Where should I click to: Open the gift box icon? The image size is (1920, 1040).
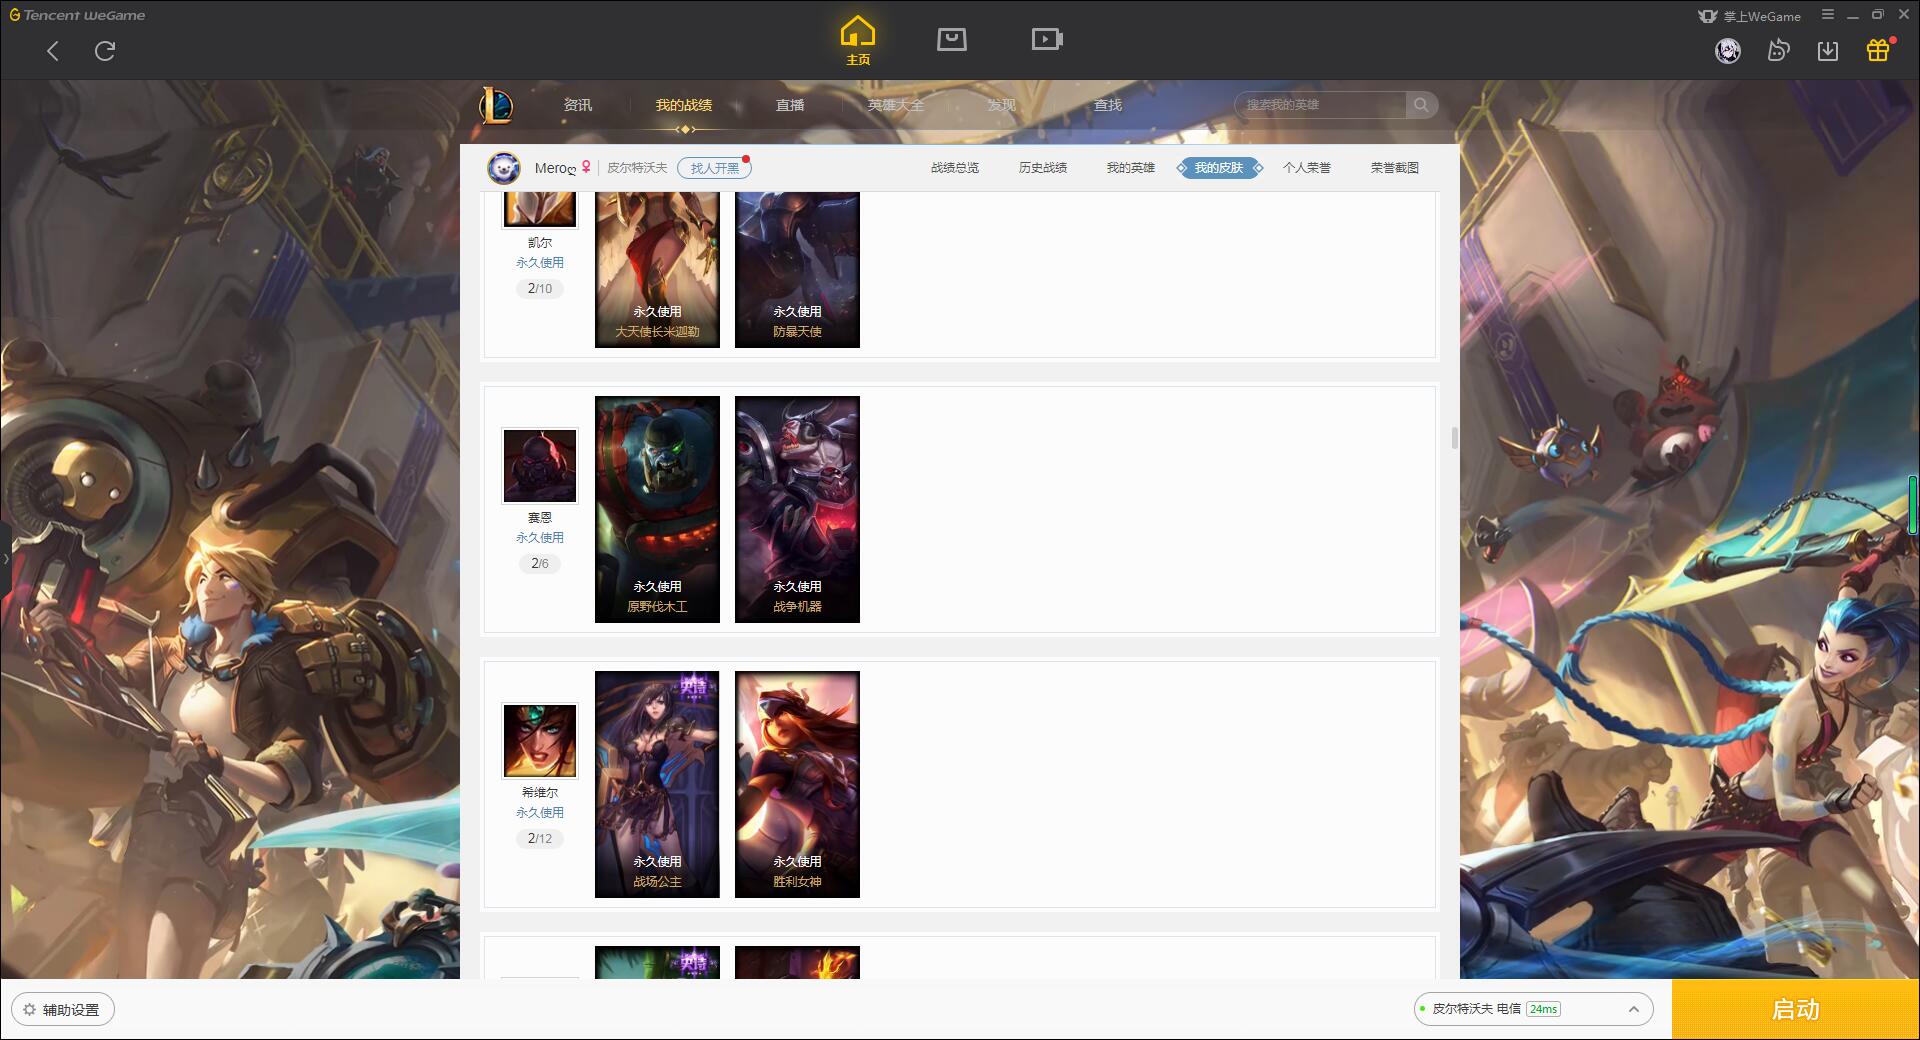[x=1878, y=50]
